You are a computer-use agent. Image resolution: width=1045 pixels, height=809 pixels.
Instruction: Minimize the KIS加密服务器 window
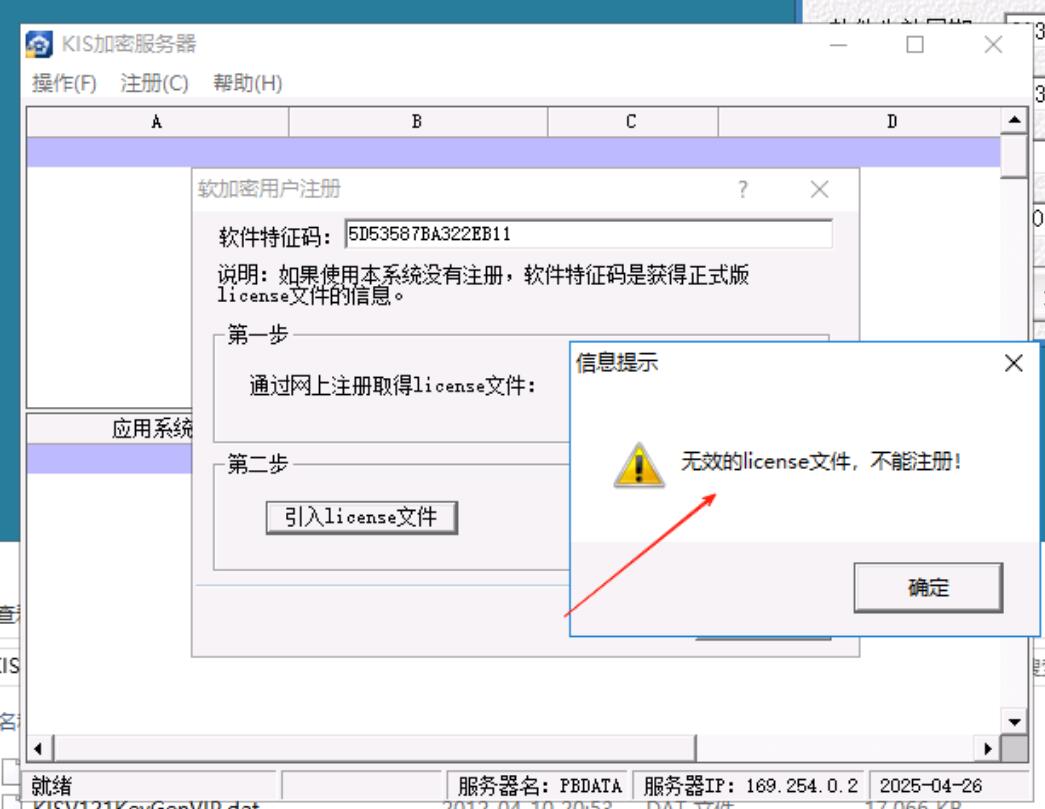coord(838,45)
